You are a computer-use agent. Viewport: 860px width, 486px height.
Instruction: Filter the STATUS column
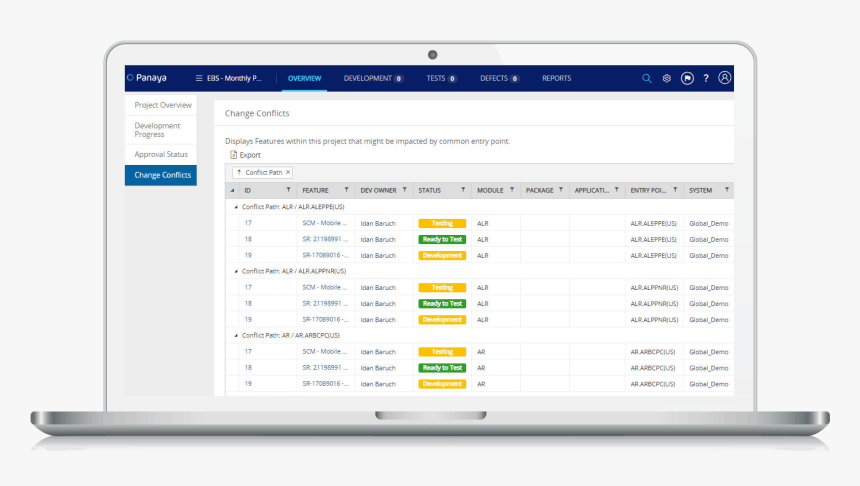click(463, 190)
